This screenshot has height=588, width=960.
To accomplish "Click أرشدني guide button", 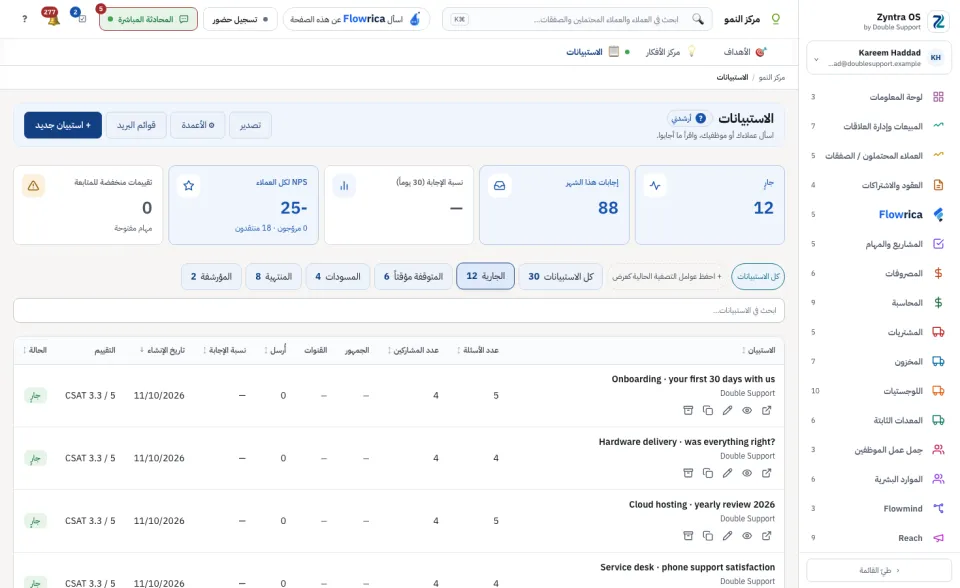I will pos(689,118).
